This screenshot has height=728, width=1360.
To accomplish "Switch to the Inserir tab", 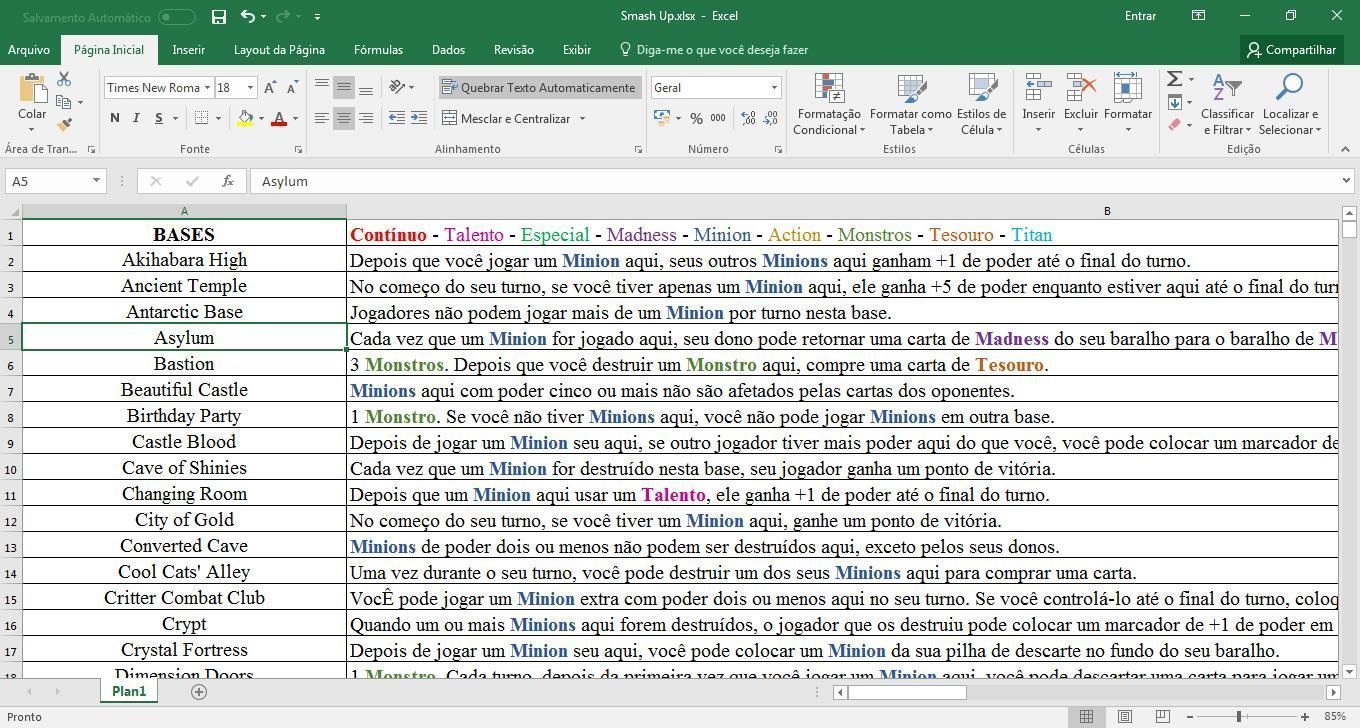I will click(x=188, y=49).
